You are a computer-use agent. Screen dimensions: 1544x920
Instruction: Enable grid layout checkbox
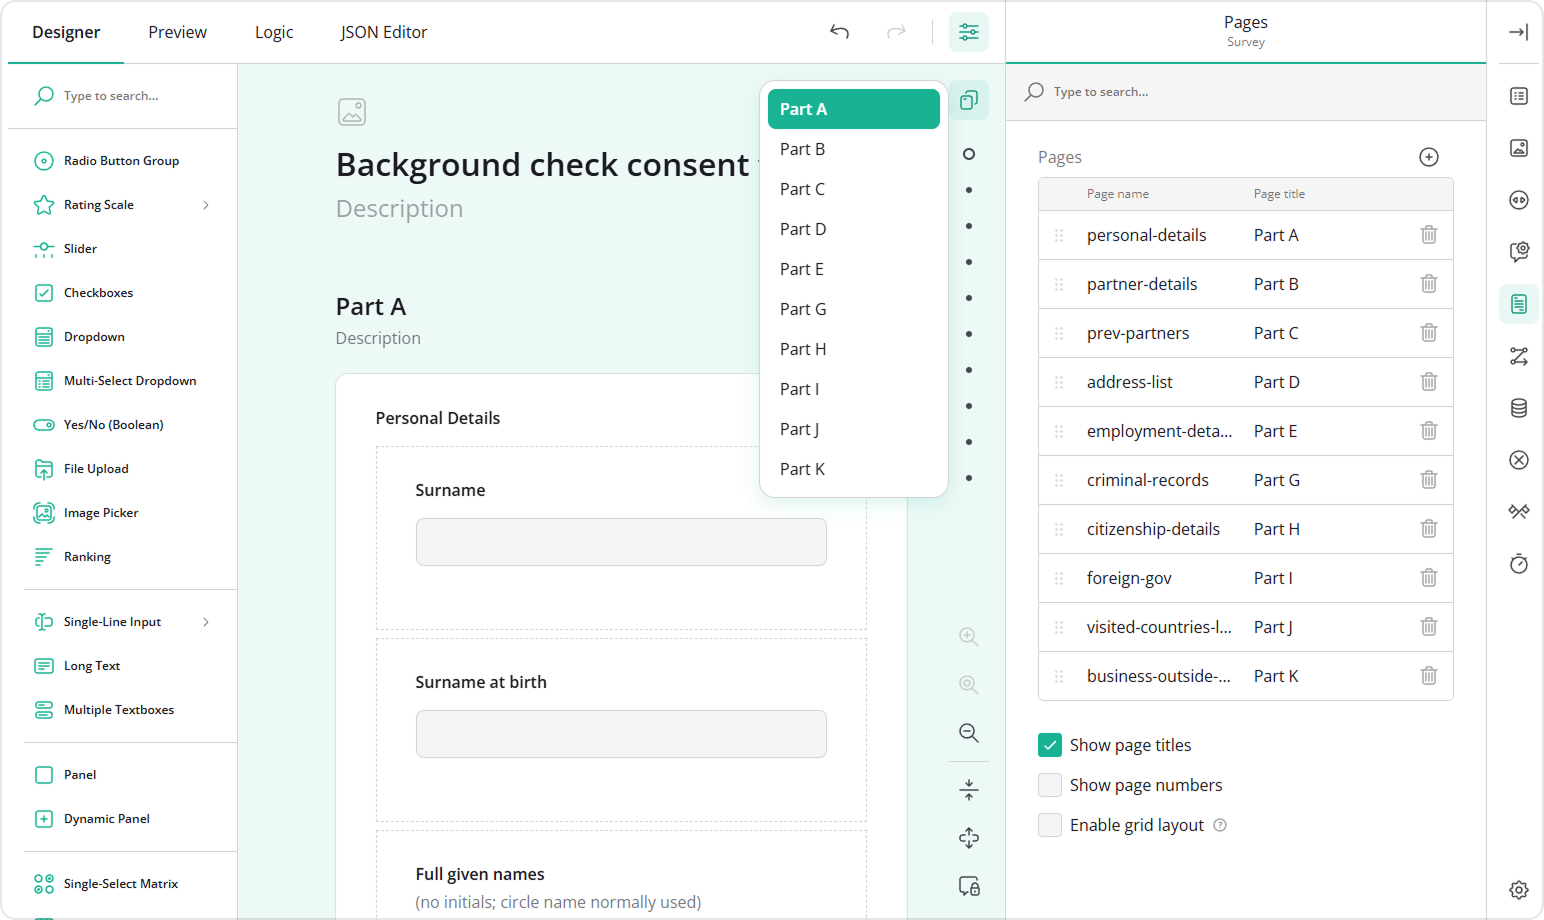[x=1050, y=825]
